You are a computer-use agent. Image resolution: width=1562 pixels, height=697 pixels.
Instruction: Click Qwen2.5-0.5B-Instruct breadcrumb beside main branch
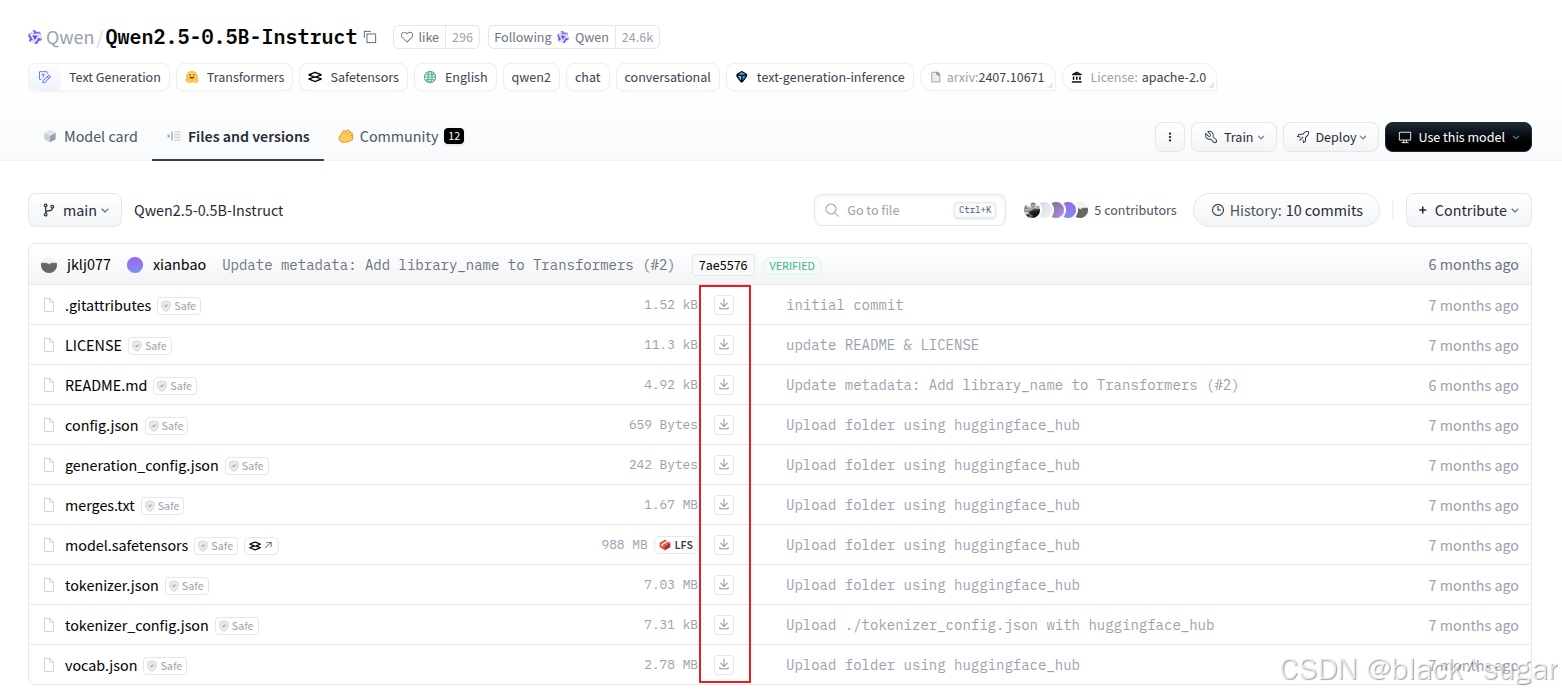(x=209, y=210)
